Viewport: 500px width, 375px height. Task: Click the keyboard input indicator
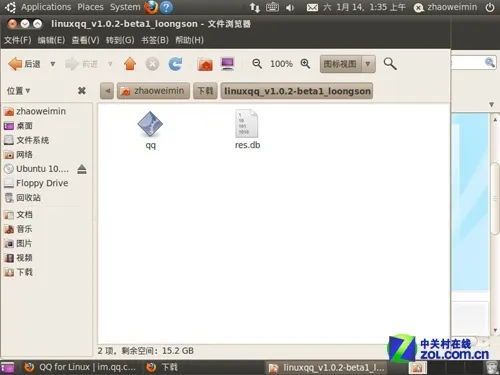tap(272, 7)
